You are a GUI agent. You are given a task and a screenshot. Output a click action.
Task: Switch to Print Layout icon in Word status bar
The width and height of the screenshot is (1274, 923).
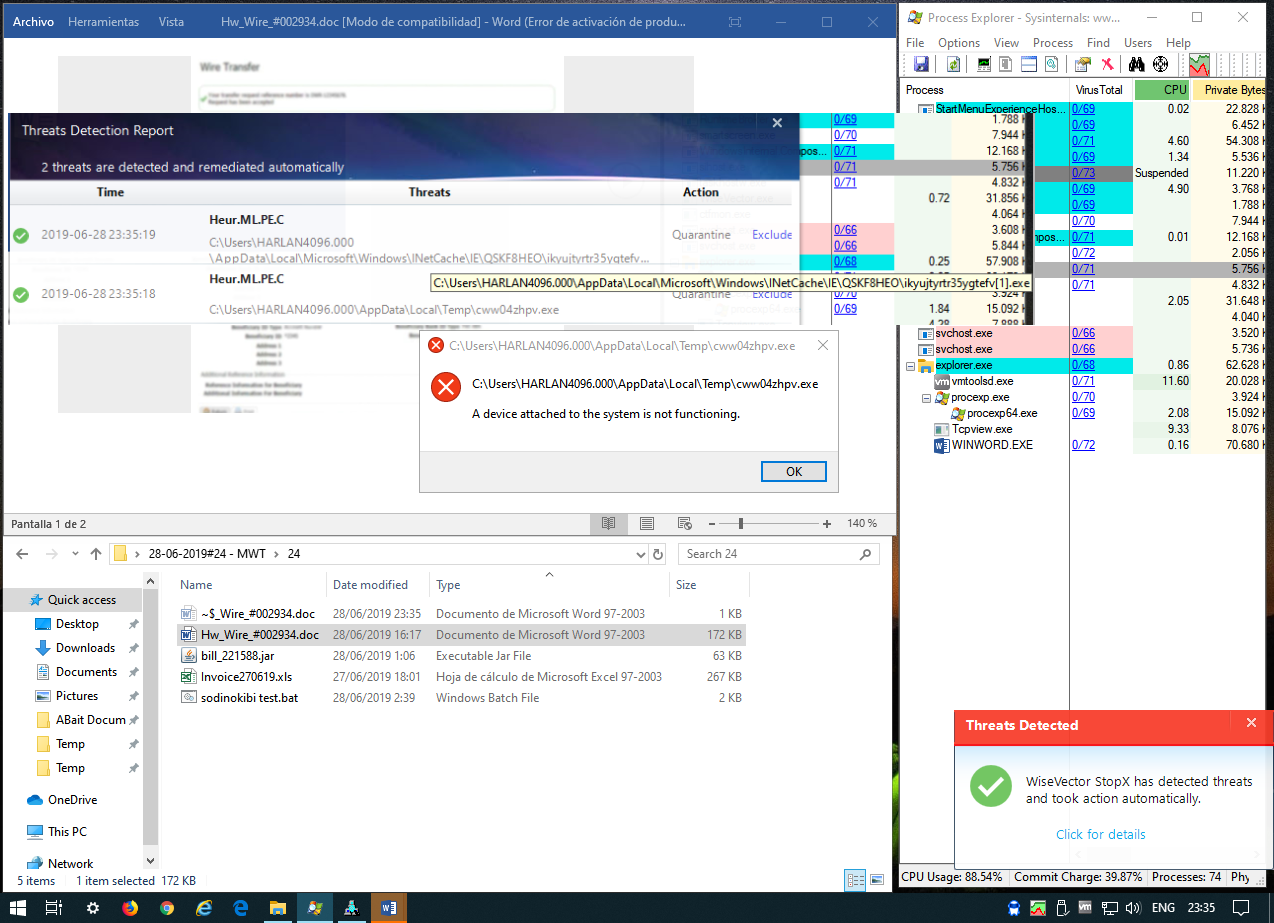click(x=647, y=523)
